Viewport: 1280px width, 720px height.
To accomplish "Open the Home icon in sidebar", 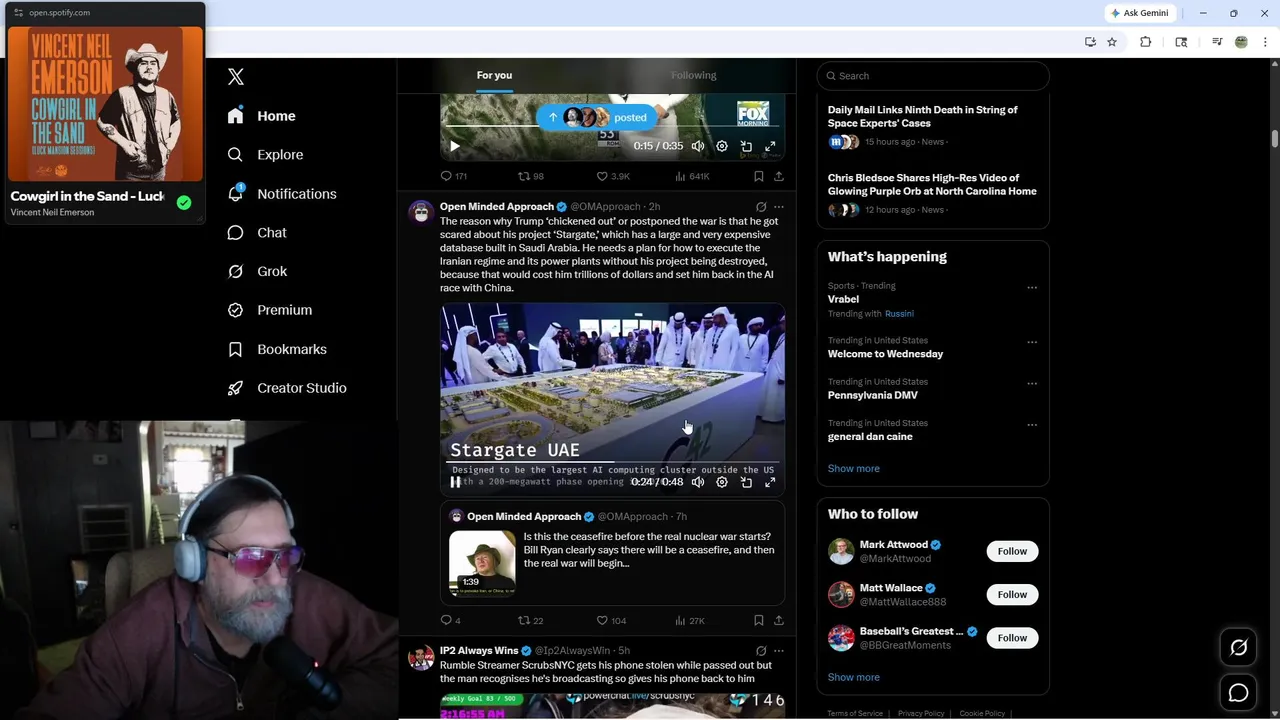I will 235,116.
